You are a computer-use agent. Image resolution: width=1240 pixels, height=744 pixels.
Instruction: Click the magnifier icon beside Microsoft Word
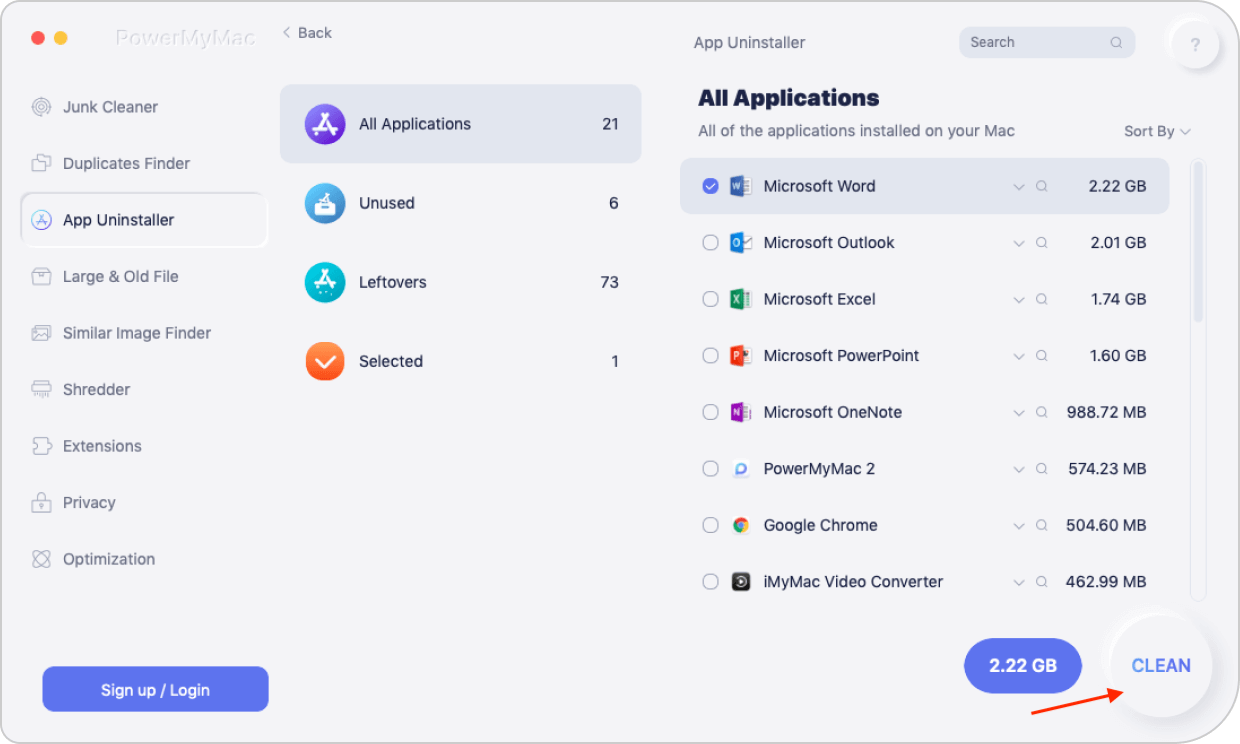tap(1042, 186)
